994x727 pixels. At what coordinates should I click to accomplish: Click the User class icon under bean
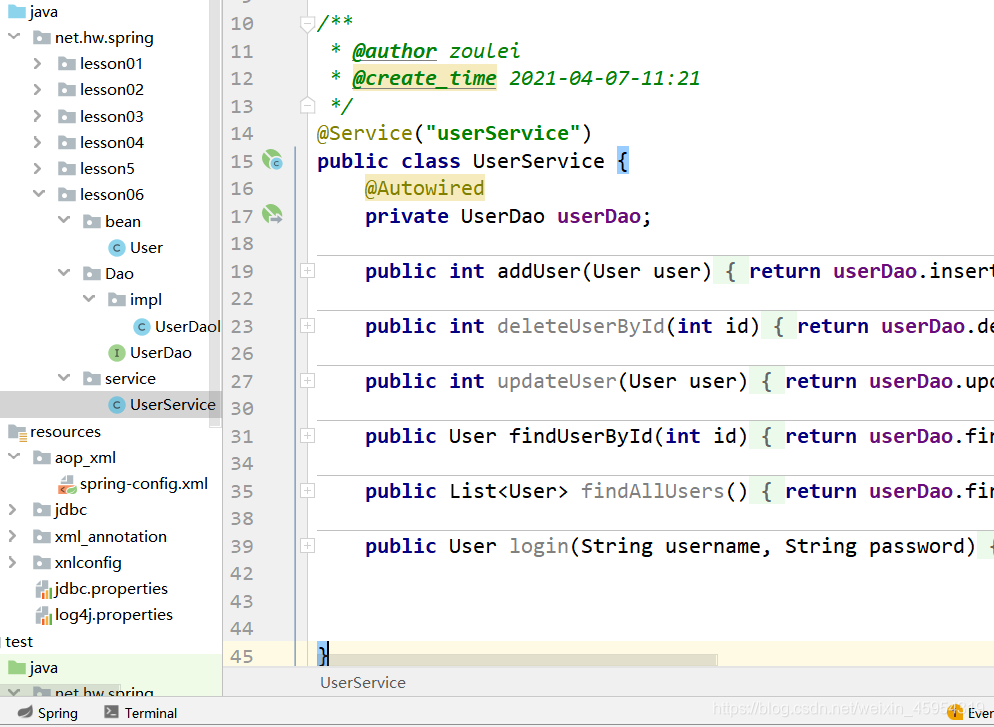[x=117, y=248]
